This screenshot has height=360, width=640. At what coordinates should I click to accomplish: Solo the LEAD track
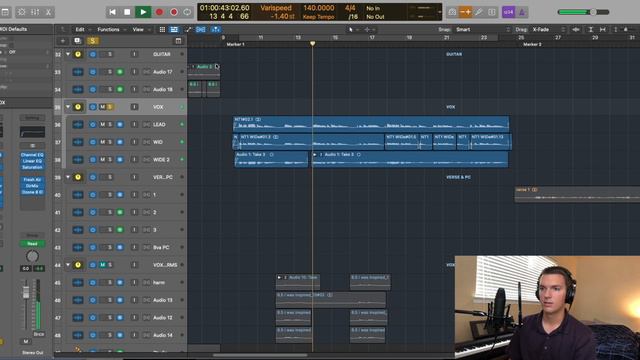(x=110, y=124)
